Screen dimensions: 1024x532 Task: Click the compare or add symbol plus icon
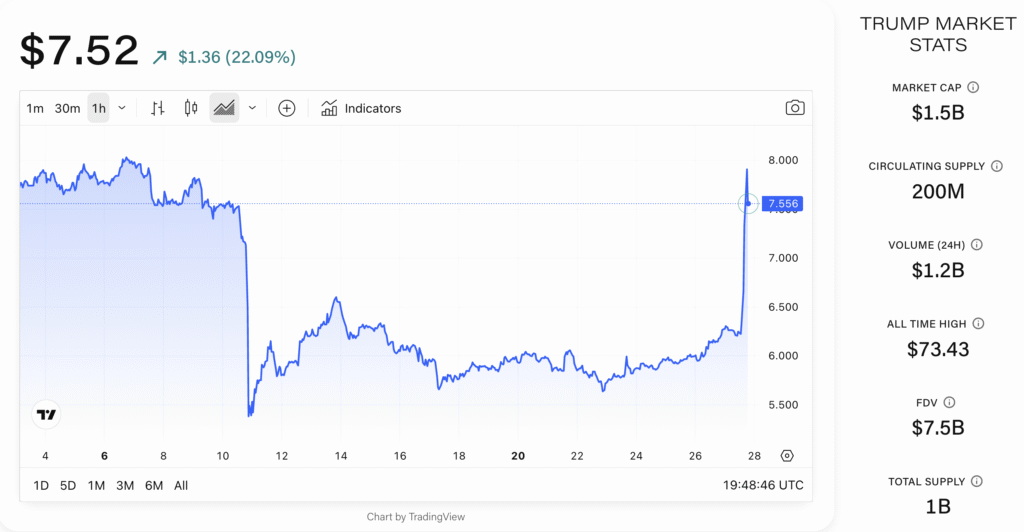pos(287,108)
